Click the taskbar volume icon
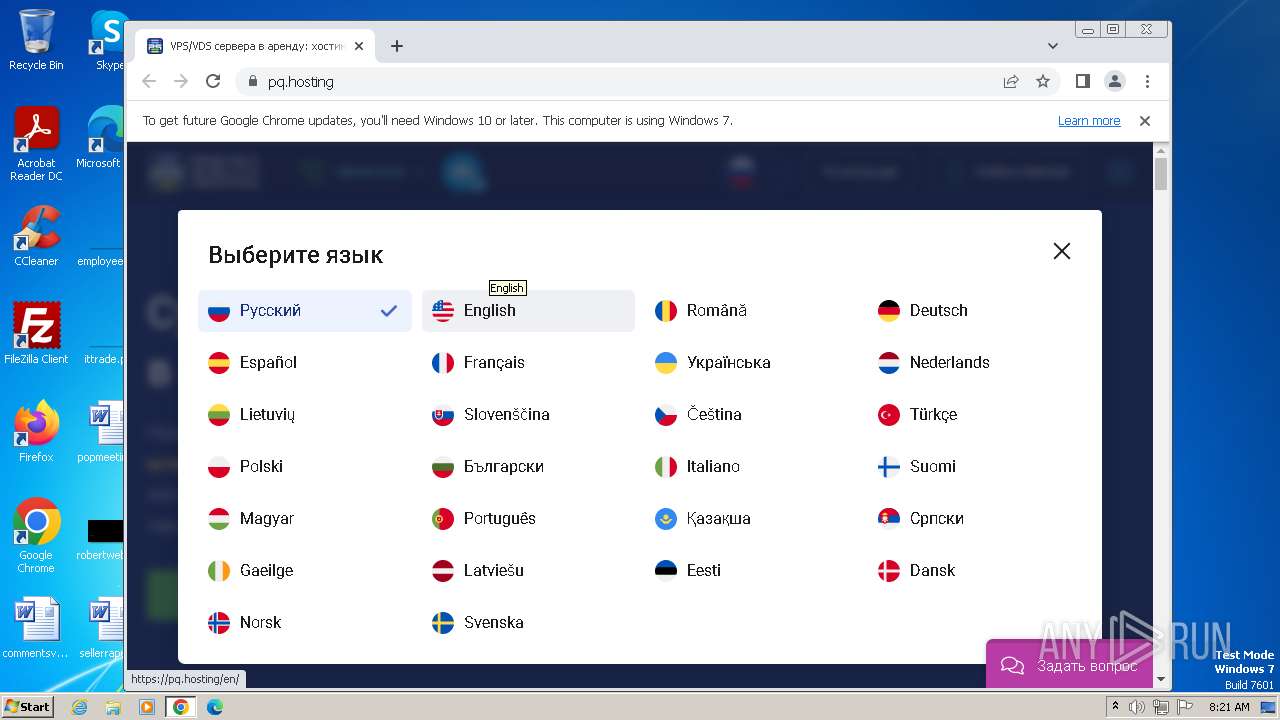This screenshot has width=1280, height=720. (x=1137, y=707)
